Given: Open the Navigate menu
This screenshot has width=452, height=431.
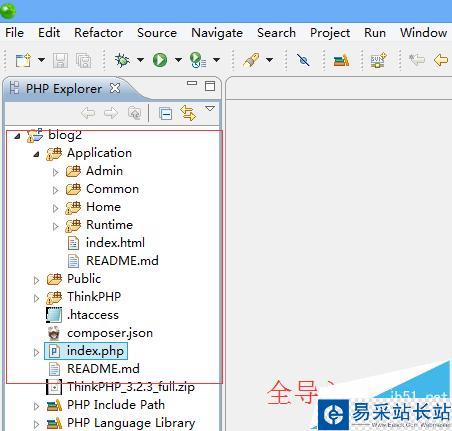Looking at the screenshot, I should [x=217, y=33].
